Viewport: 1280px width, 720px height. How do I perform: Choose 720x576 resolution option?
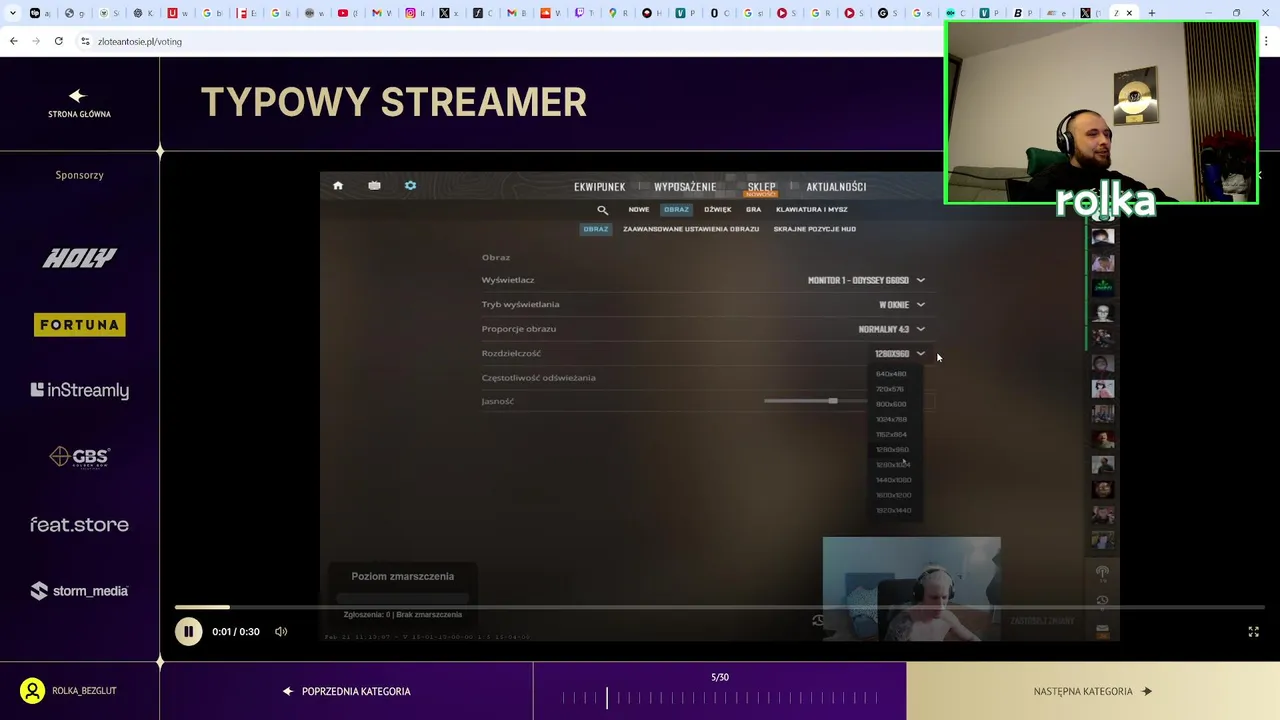tap(890, 389)
